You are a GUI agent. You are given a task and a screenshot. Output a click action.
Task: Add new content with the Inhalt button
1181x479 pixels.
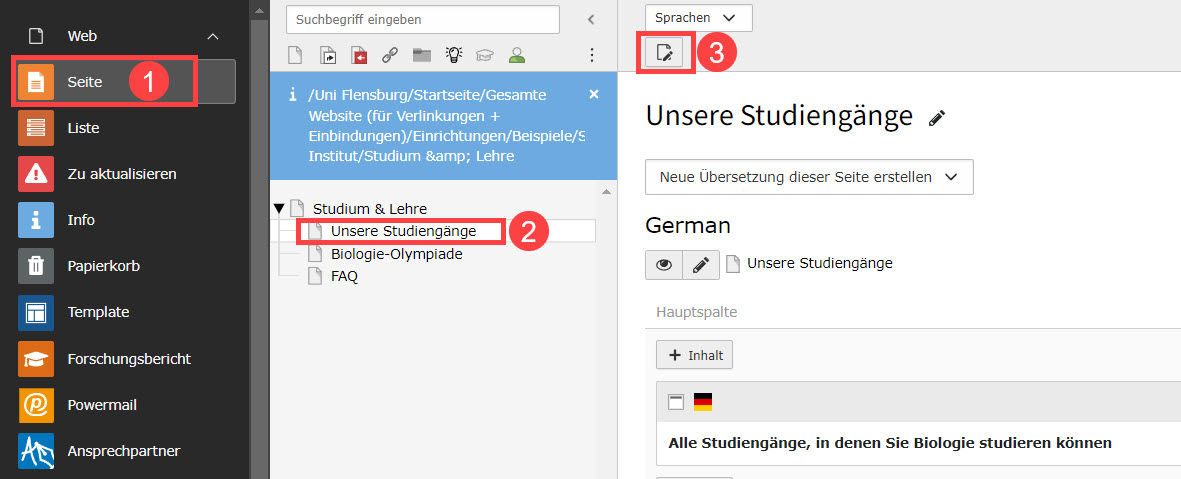point(694,355)
